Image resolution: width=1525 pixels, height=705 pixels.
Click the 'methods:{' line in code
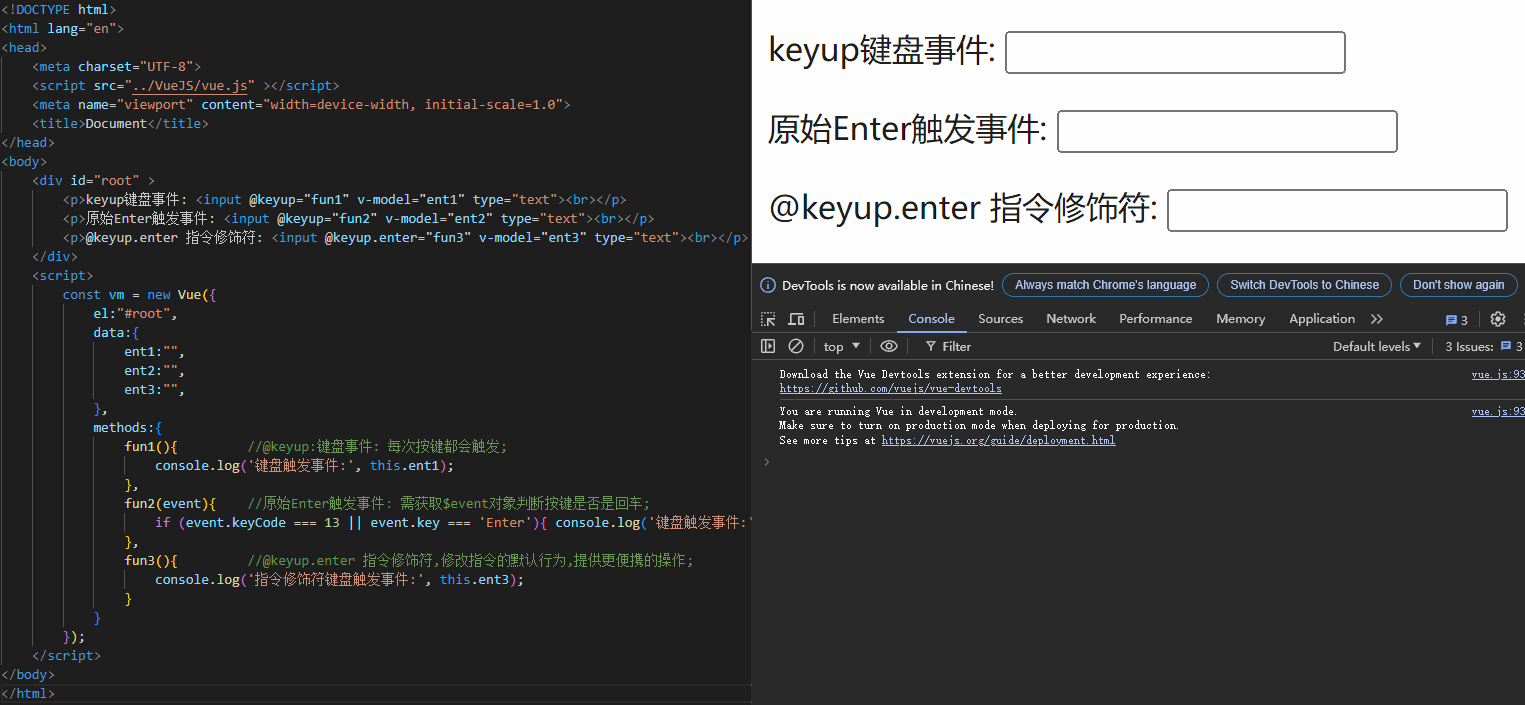[x=127, y=427]
